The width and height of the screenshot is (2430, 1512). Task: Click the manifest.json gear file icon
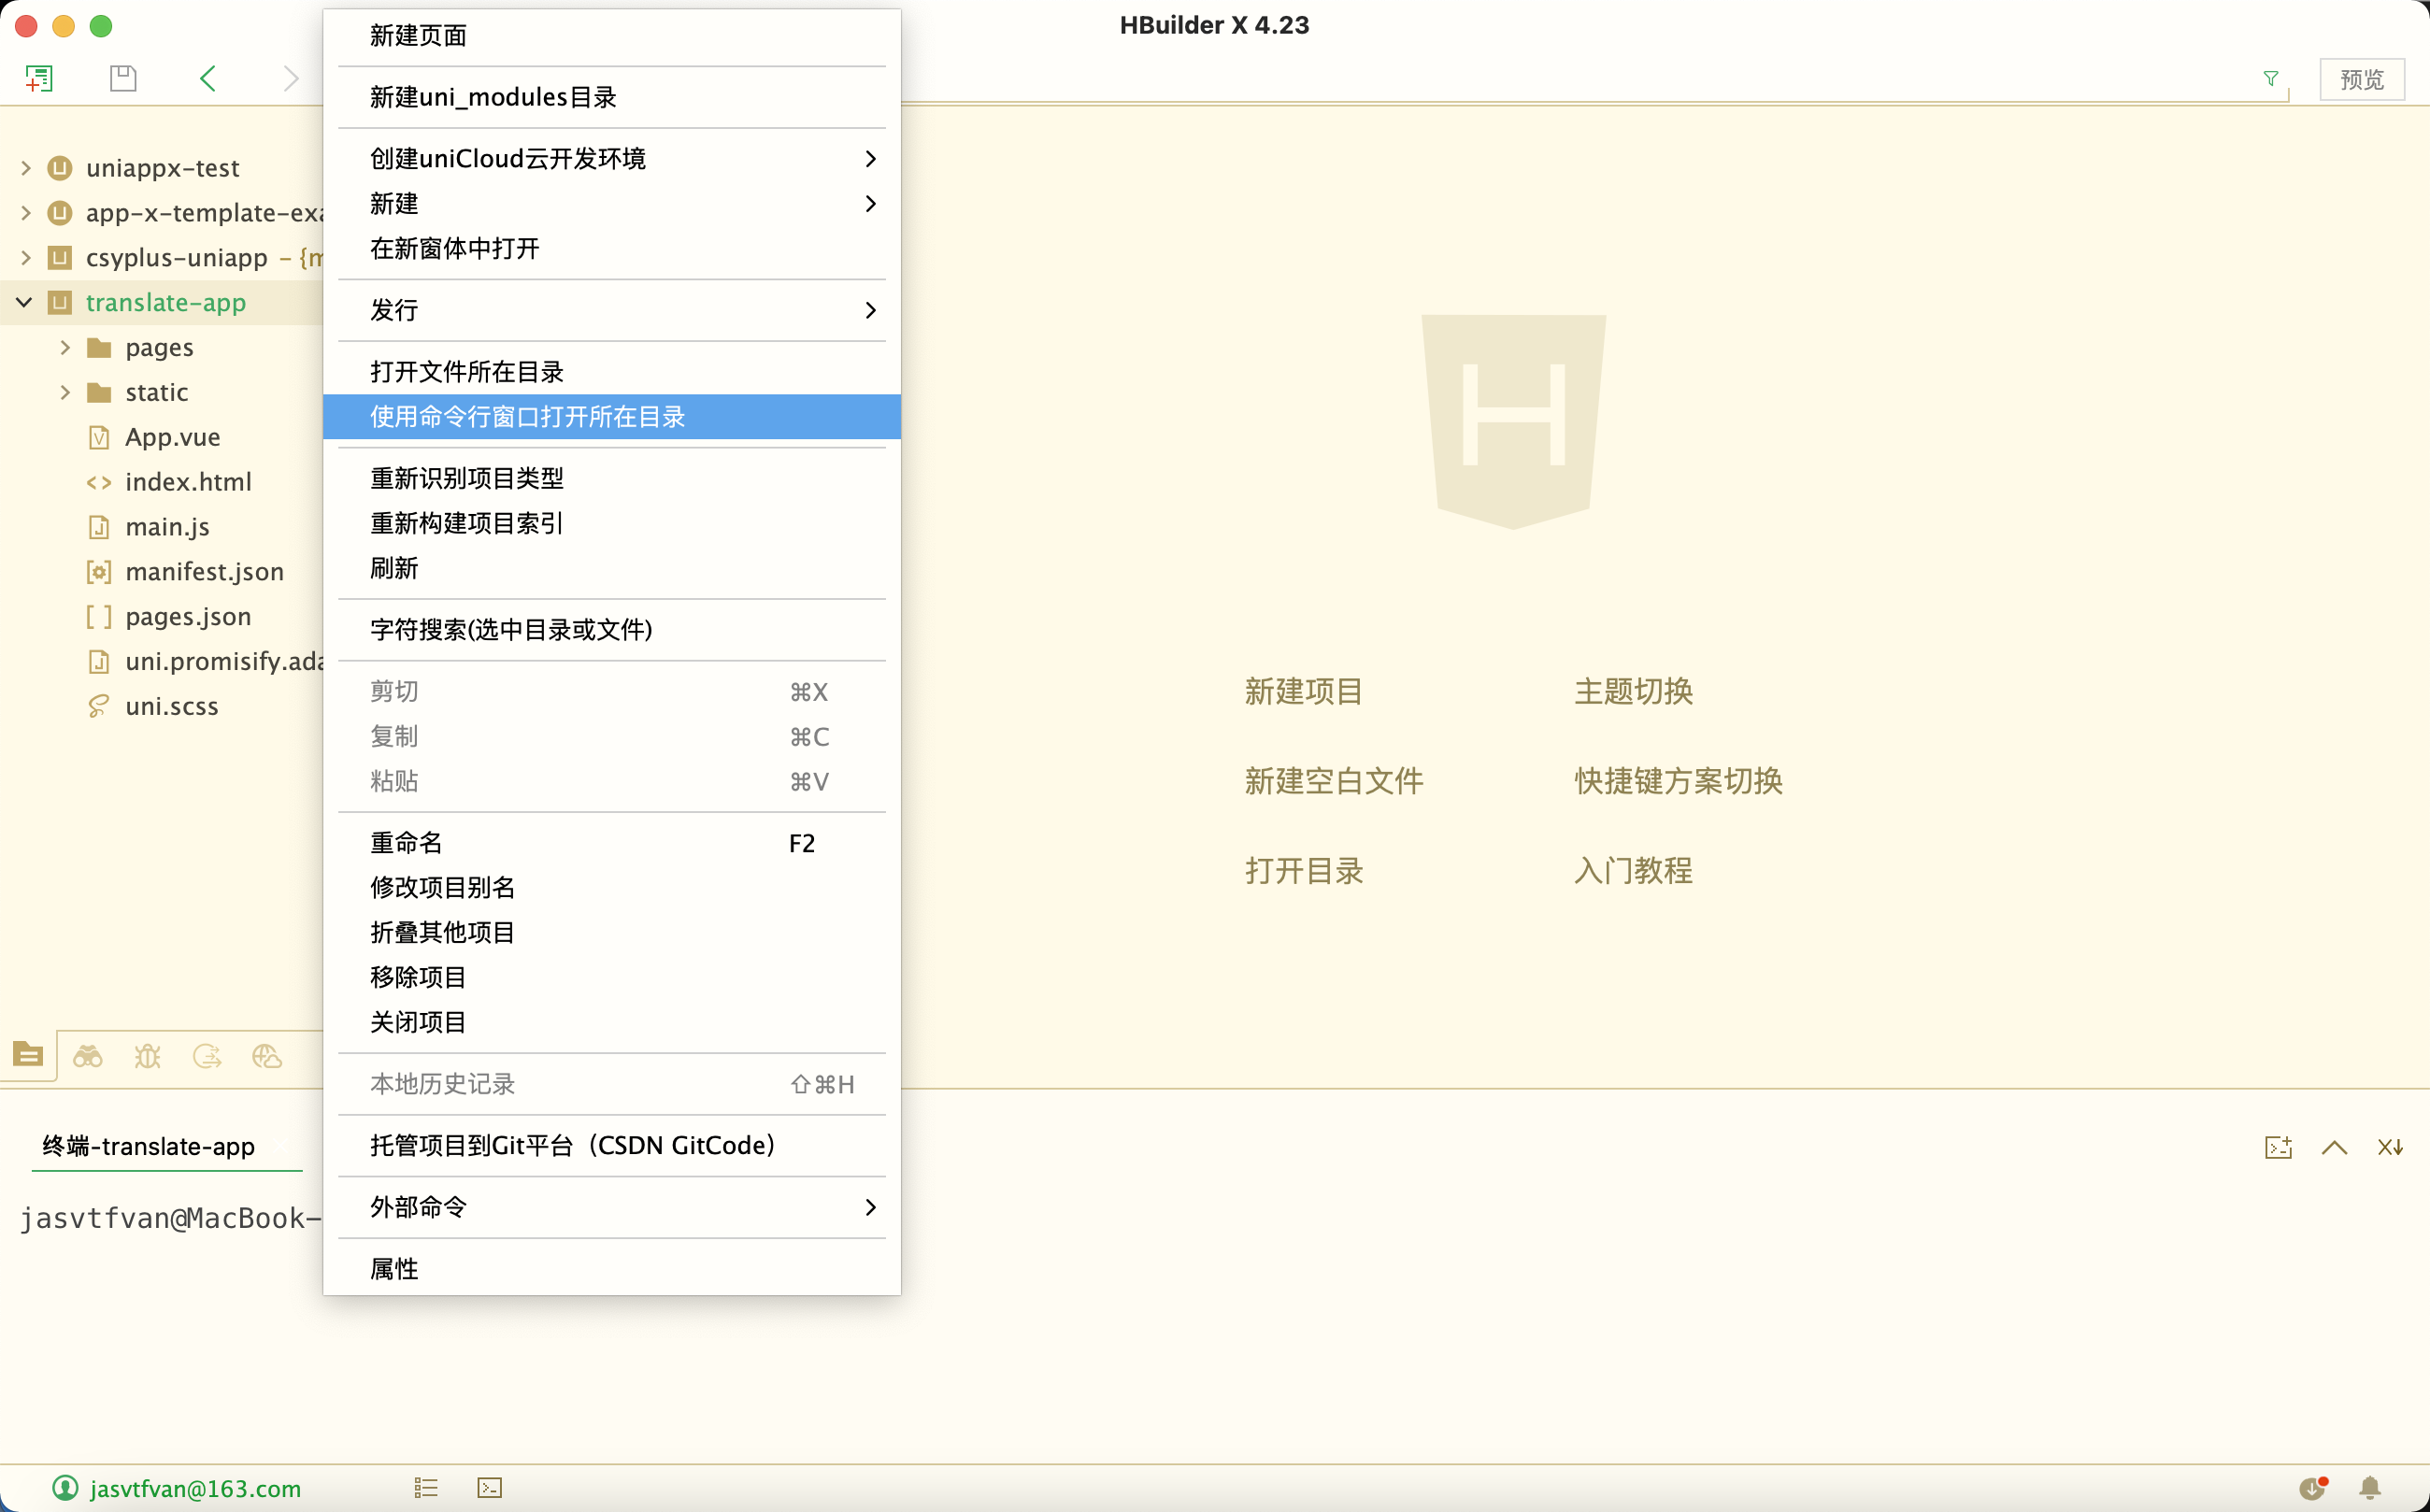point(99,572)
